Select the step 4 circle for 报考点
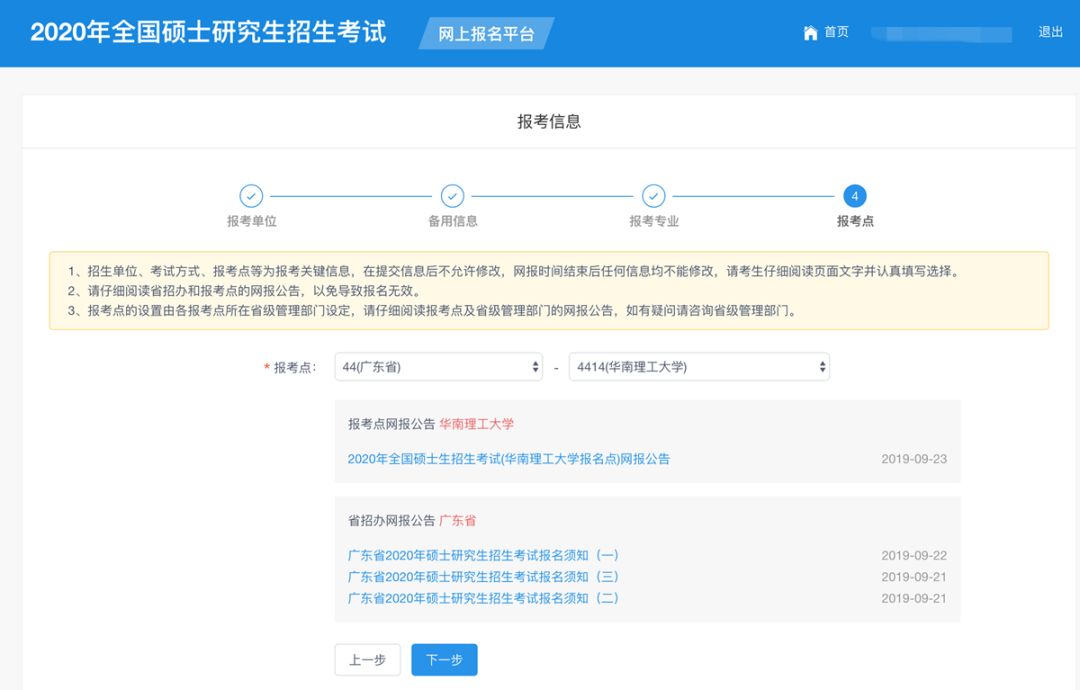The width and height of the screenshot is (1080, 690). click(x=855, y=198)
